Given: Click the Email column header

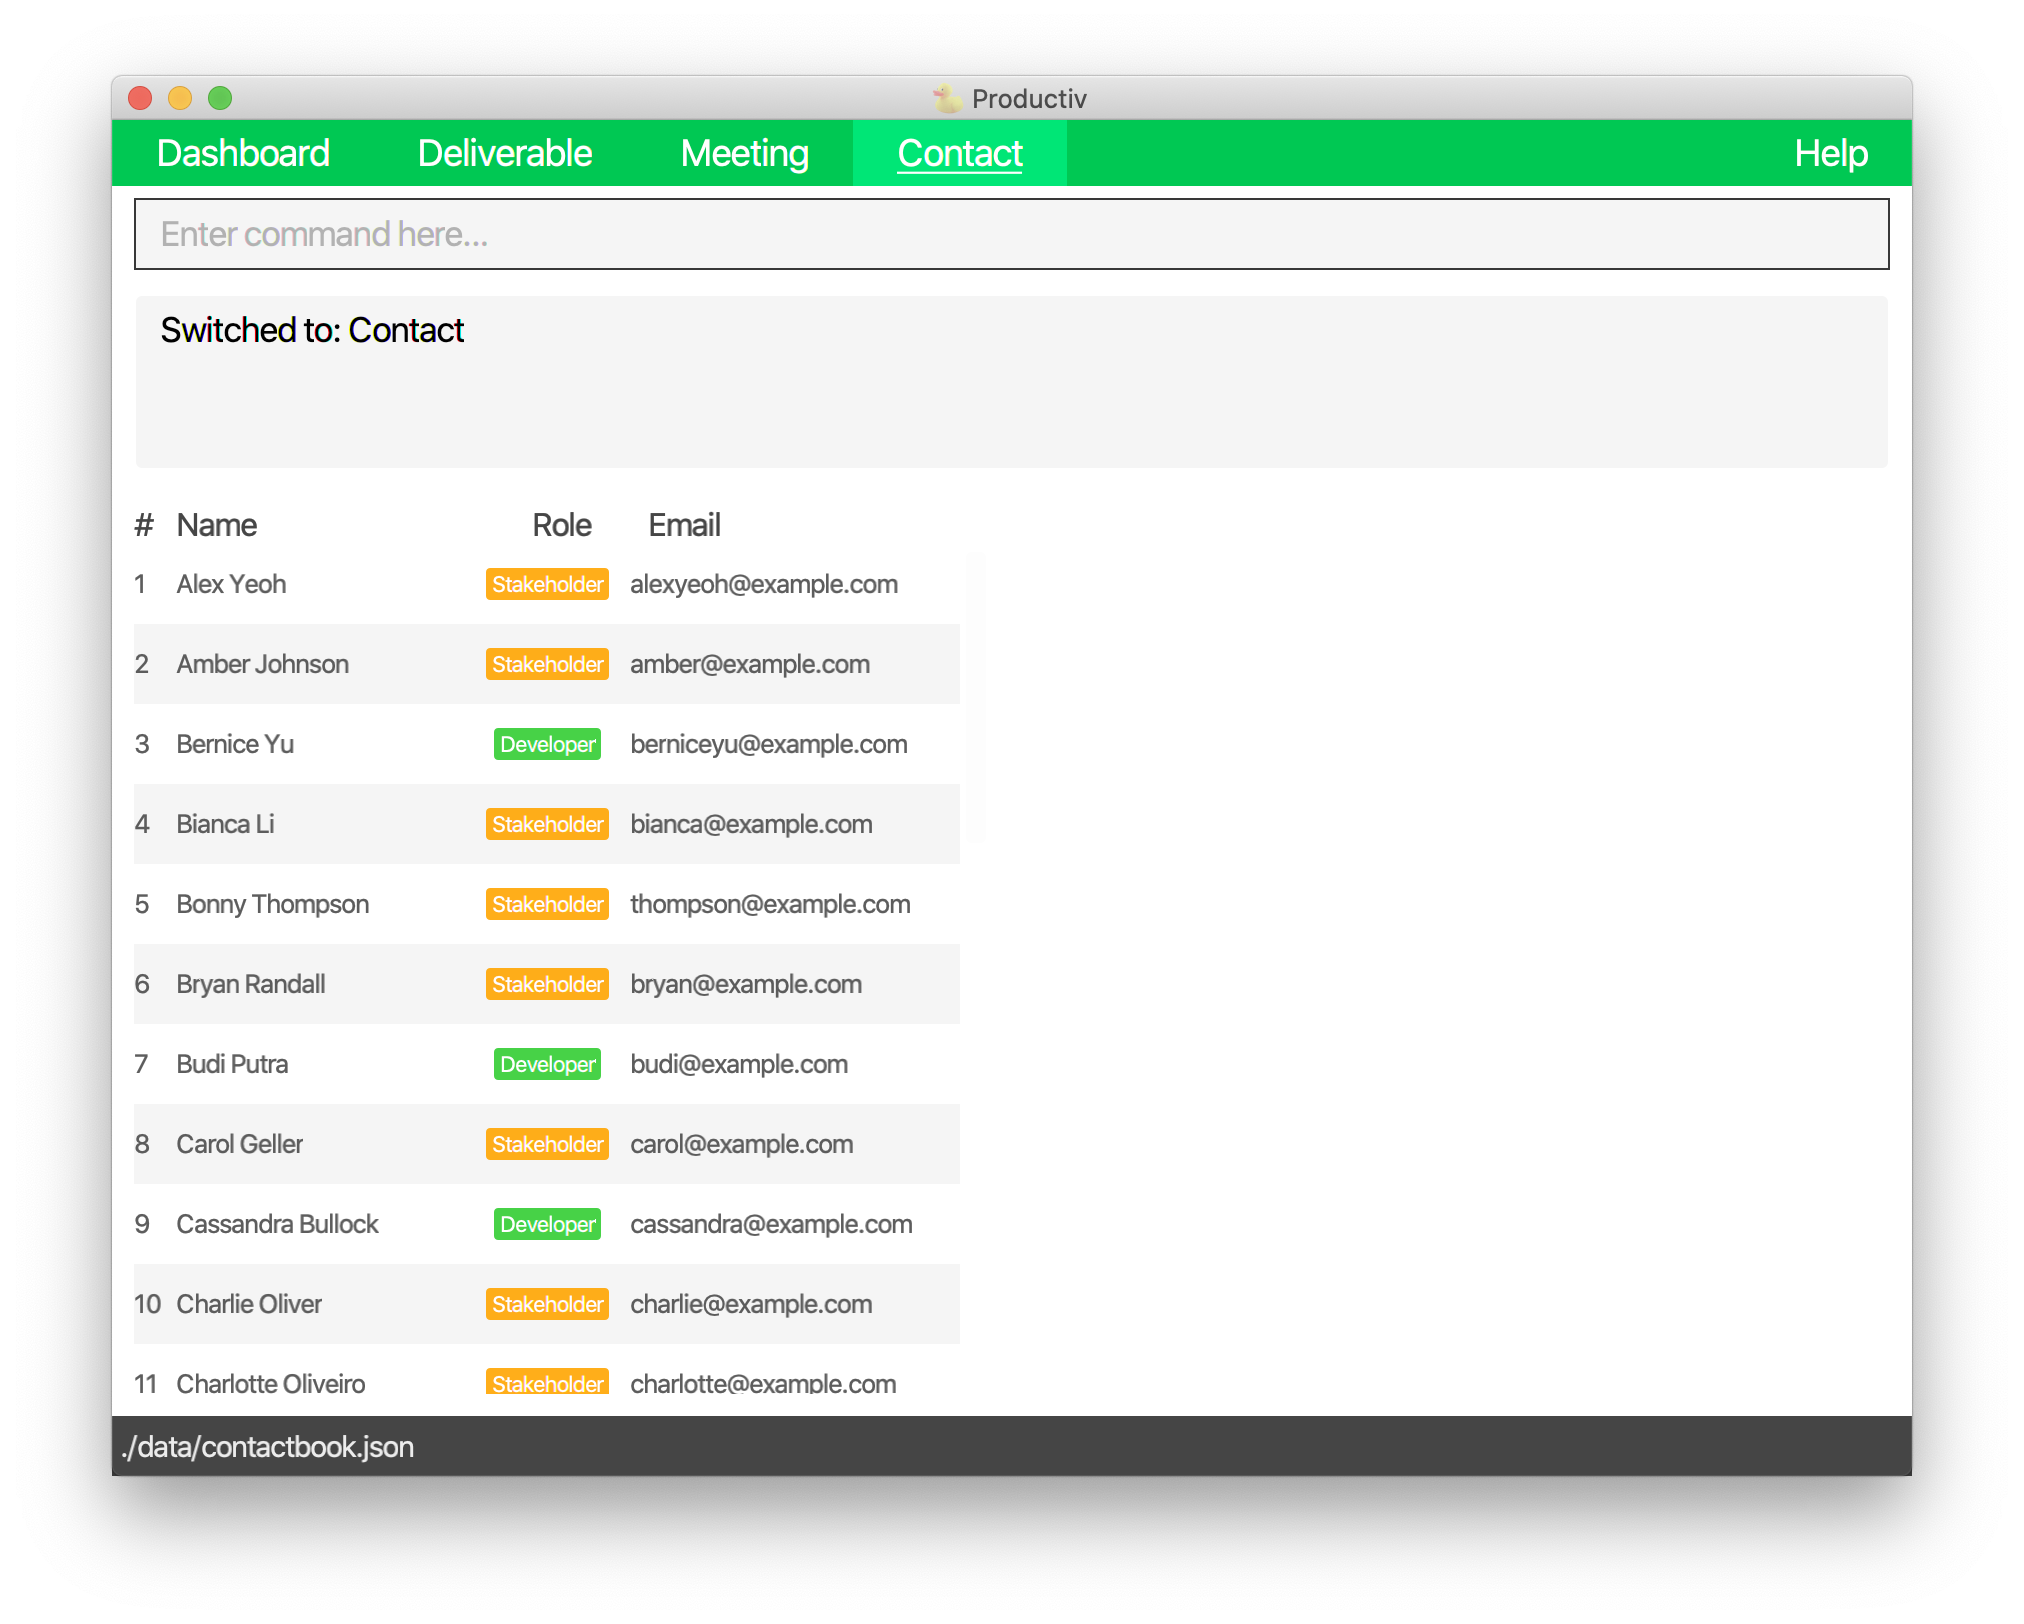Looking at the screenshot, I should (x=684, y=525).
